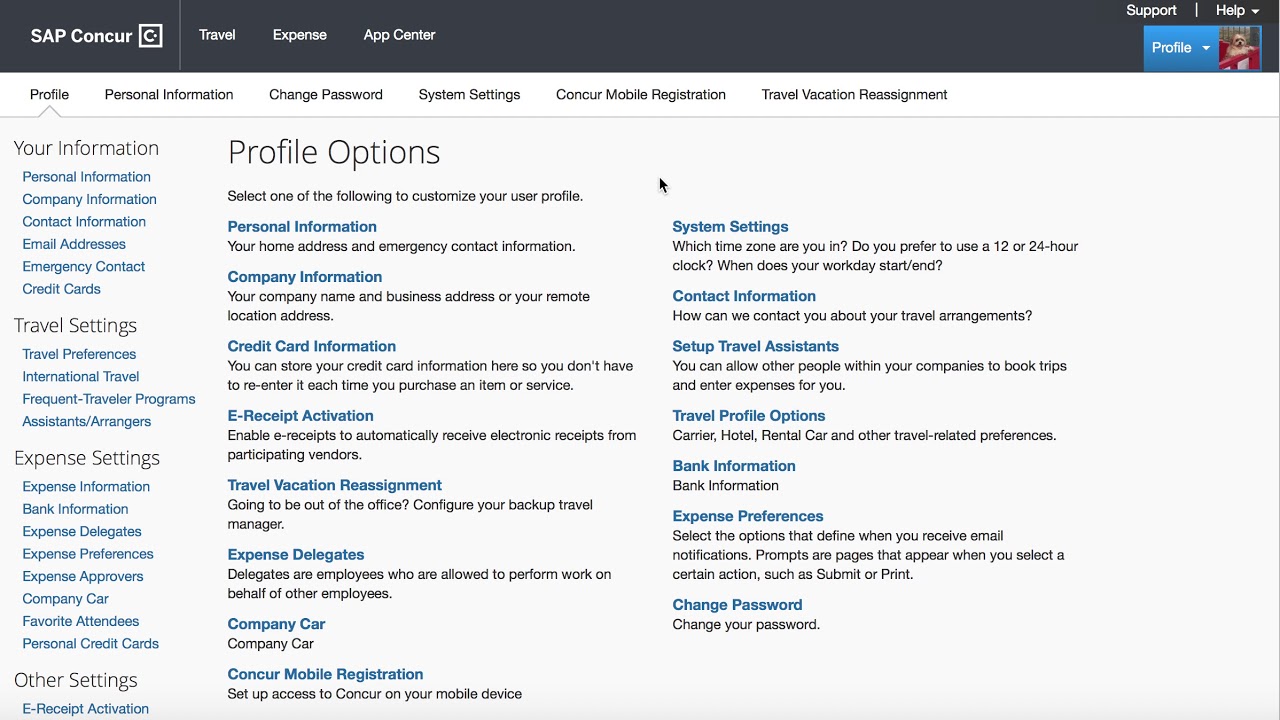Click Change Password heading in Profile Options

(x=737, y=606)
